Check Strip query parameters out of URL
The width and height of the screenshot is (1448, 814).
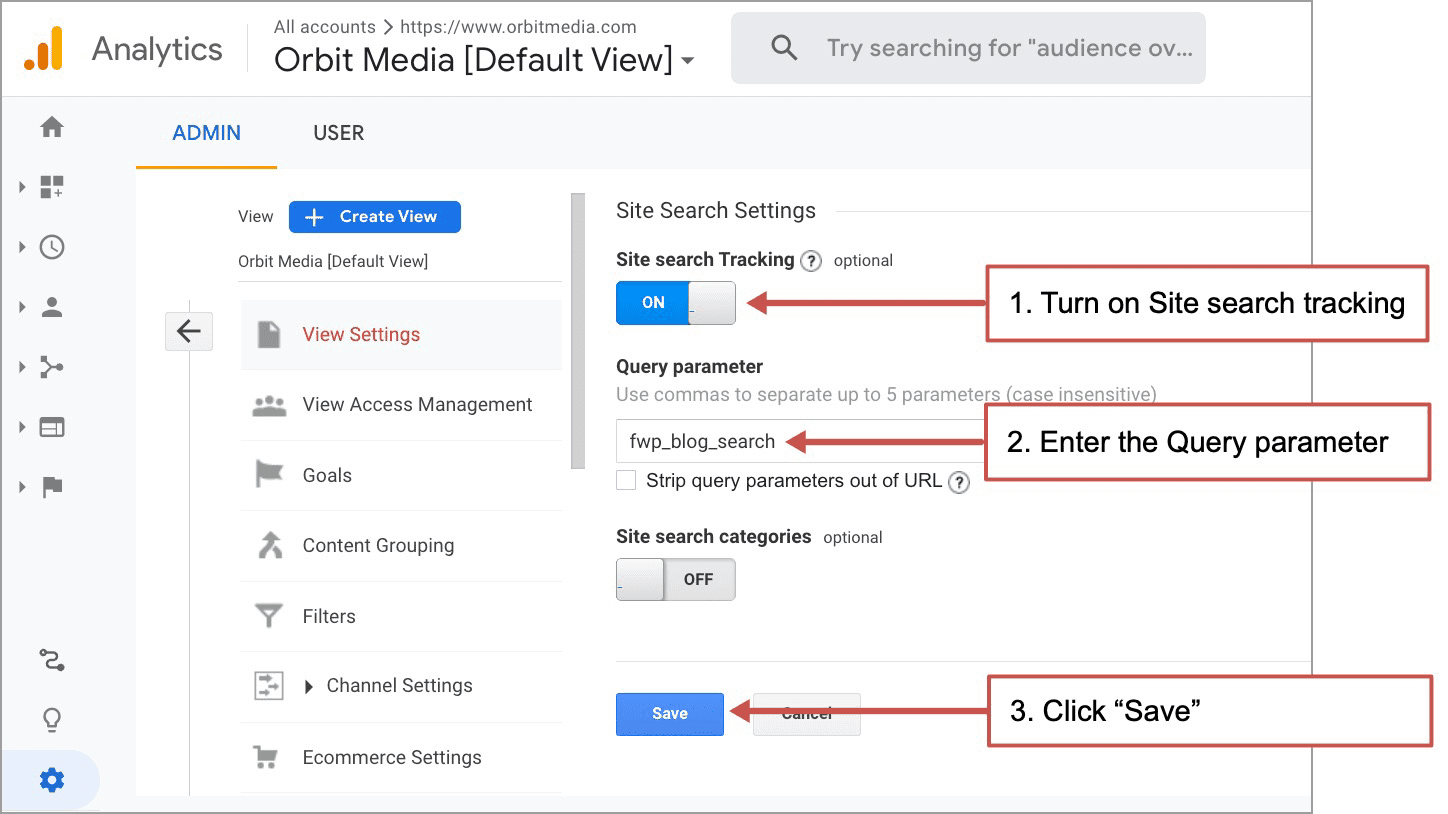click(626, 480)
